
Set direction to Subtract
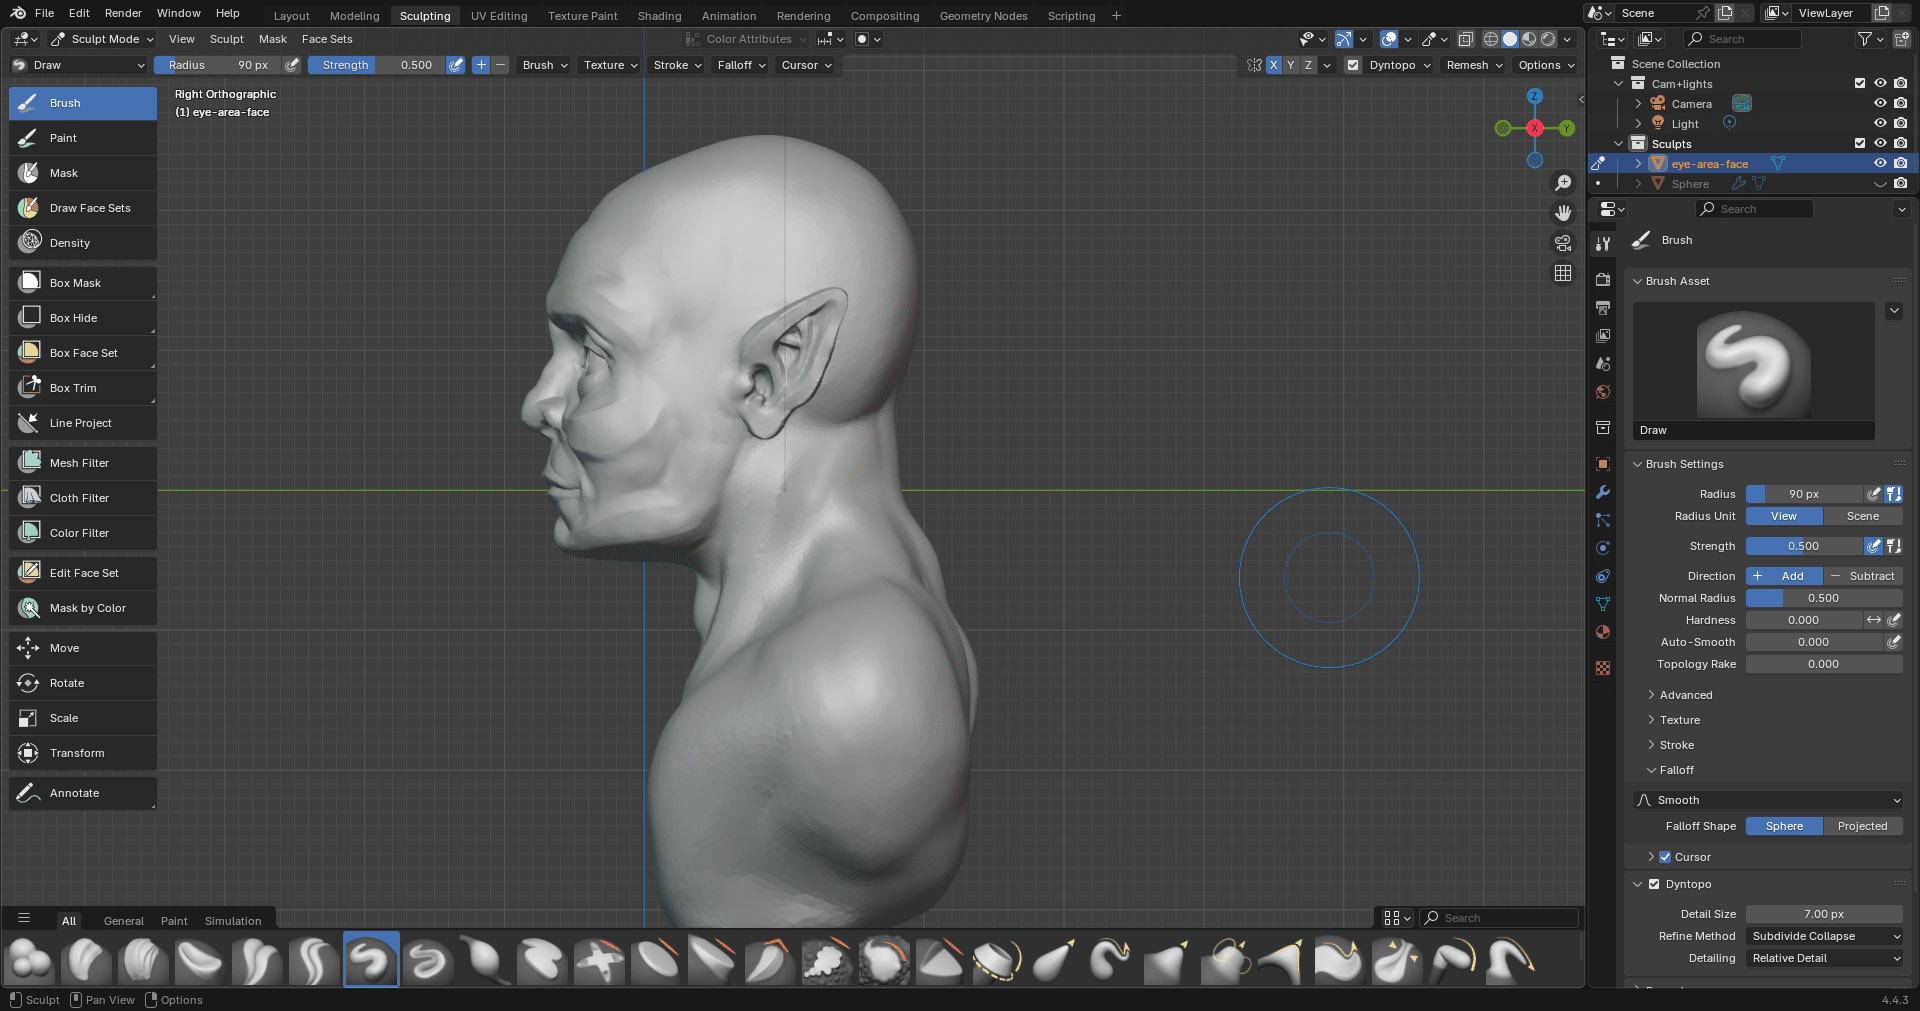[1863, 576]
